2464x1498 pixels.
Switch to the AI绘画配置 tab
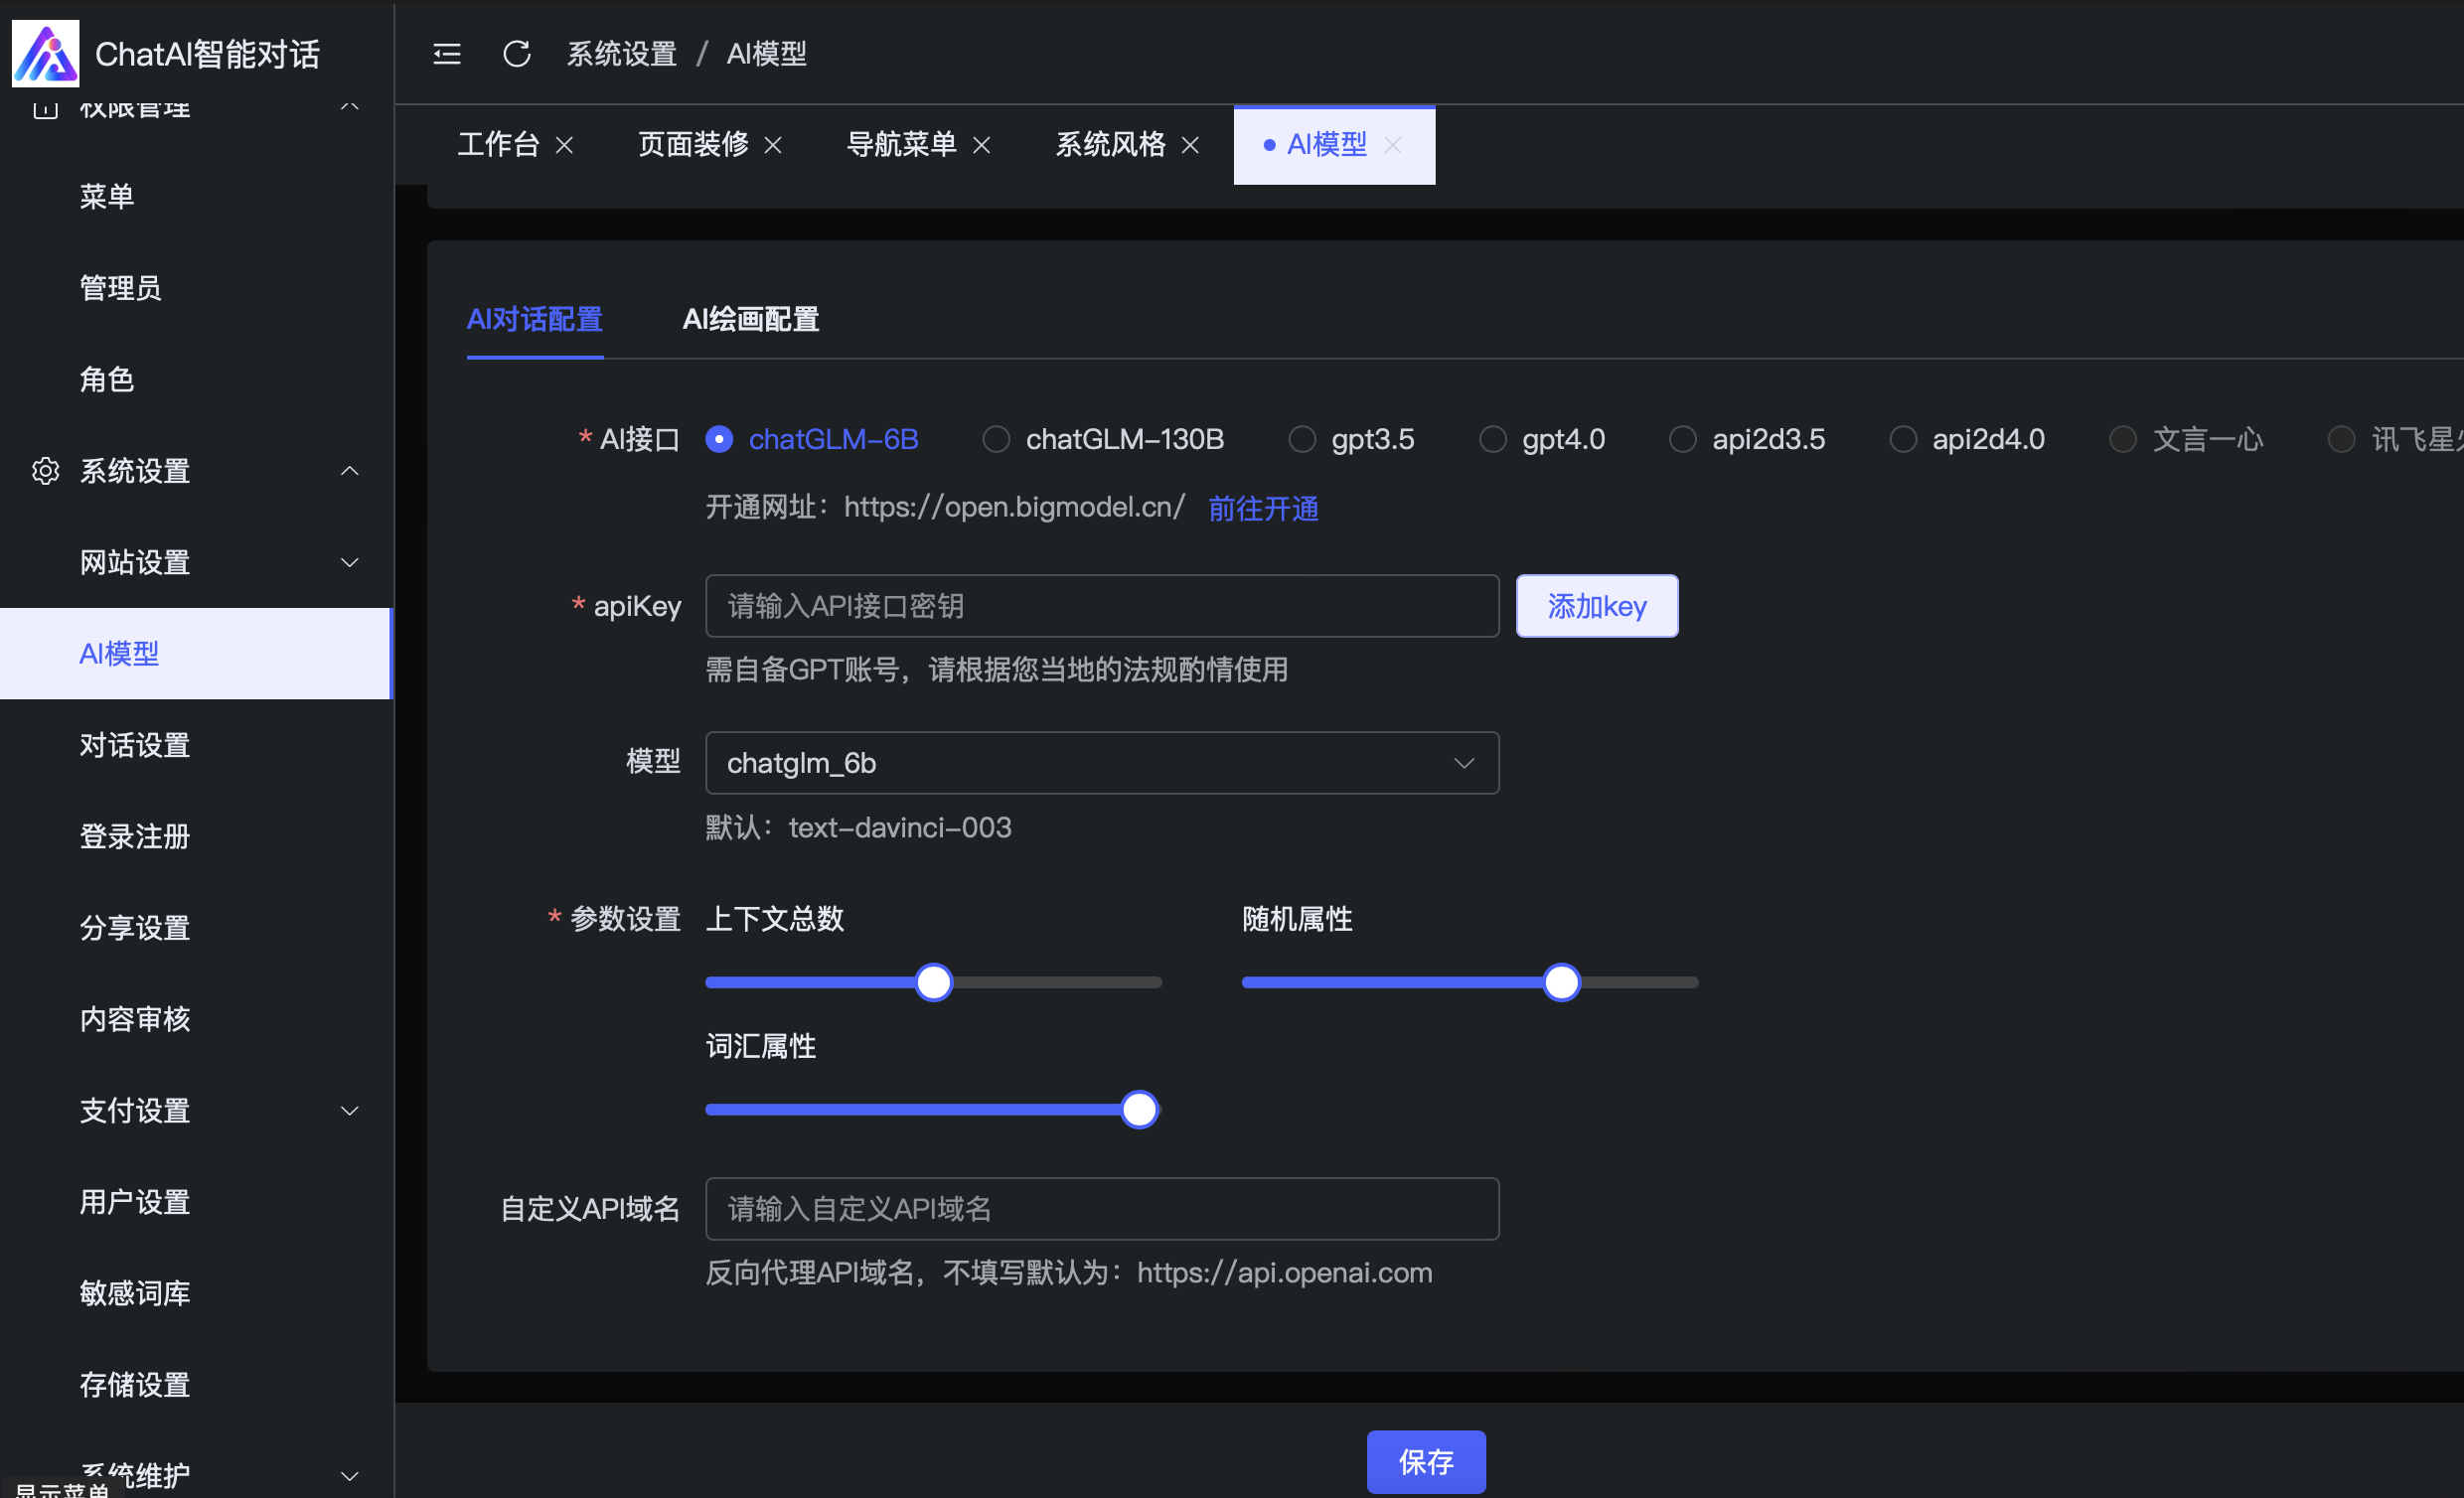click(x=750, y=319)
